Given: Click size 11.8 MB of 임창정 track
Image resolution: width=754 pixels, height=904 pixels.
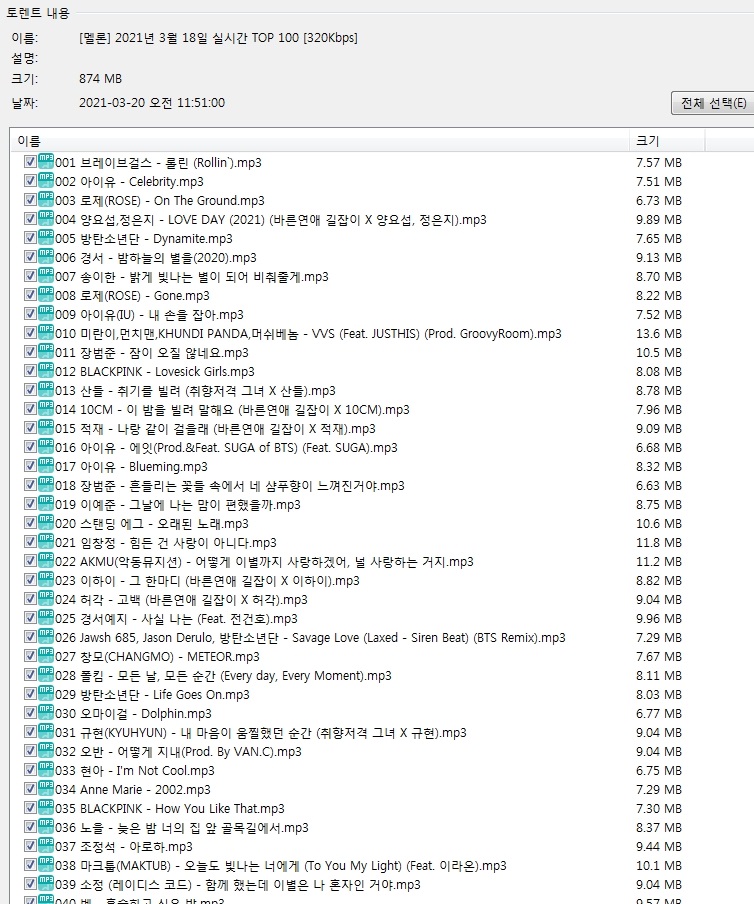Looking at the screenshot, I should tap(659, 543).
